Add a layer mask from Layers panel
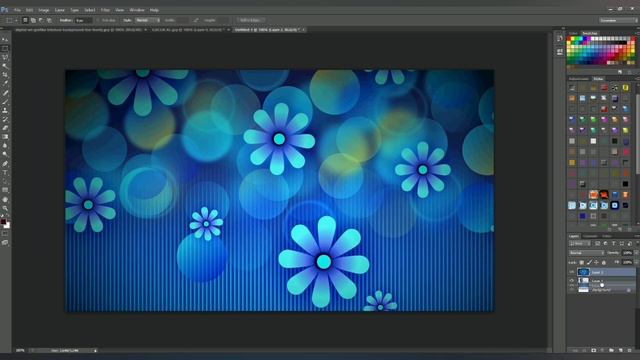640x360 pixels. [x=593, y=350]
